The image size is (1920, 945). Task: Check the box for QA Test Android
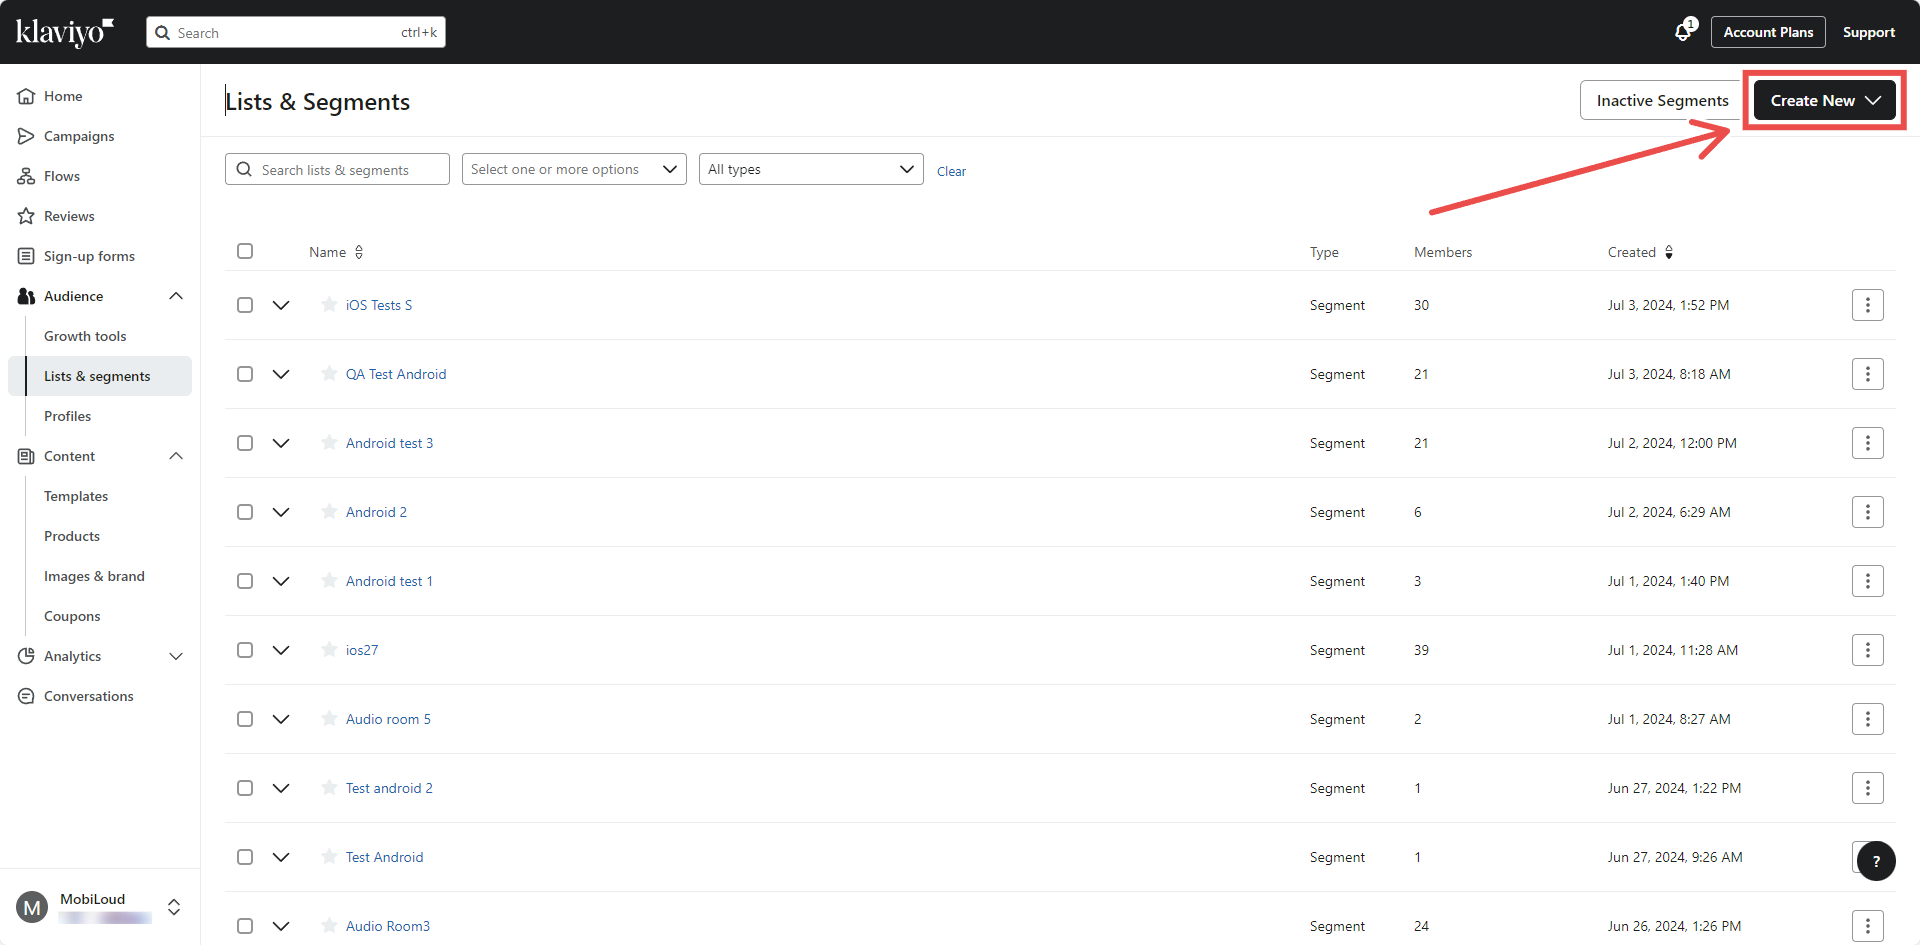pos(245,374)
